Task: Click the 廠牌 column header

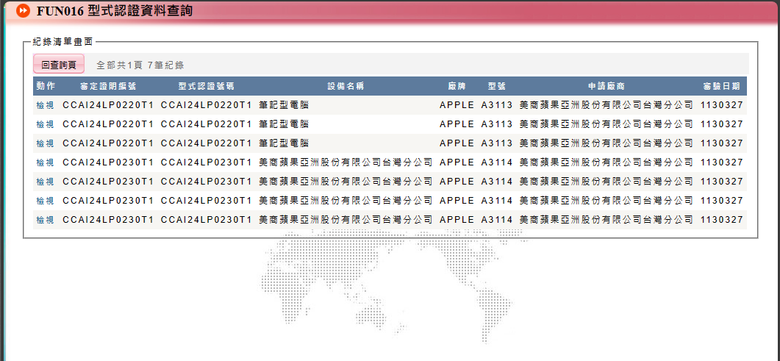Action: click(457, 86)
